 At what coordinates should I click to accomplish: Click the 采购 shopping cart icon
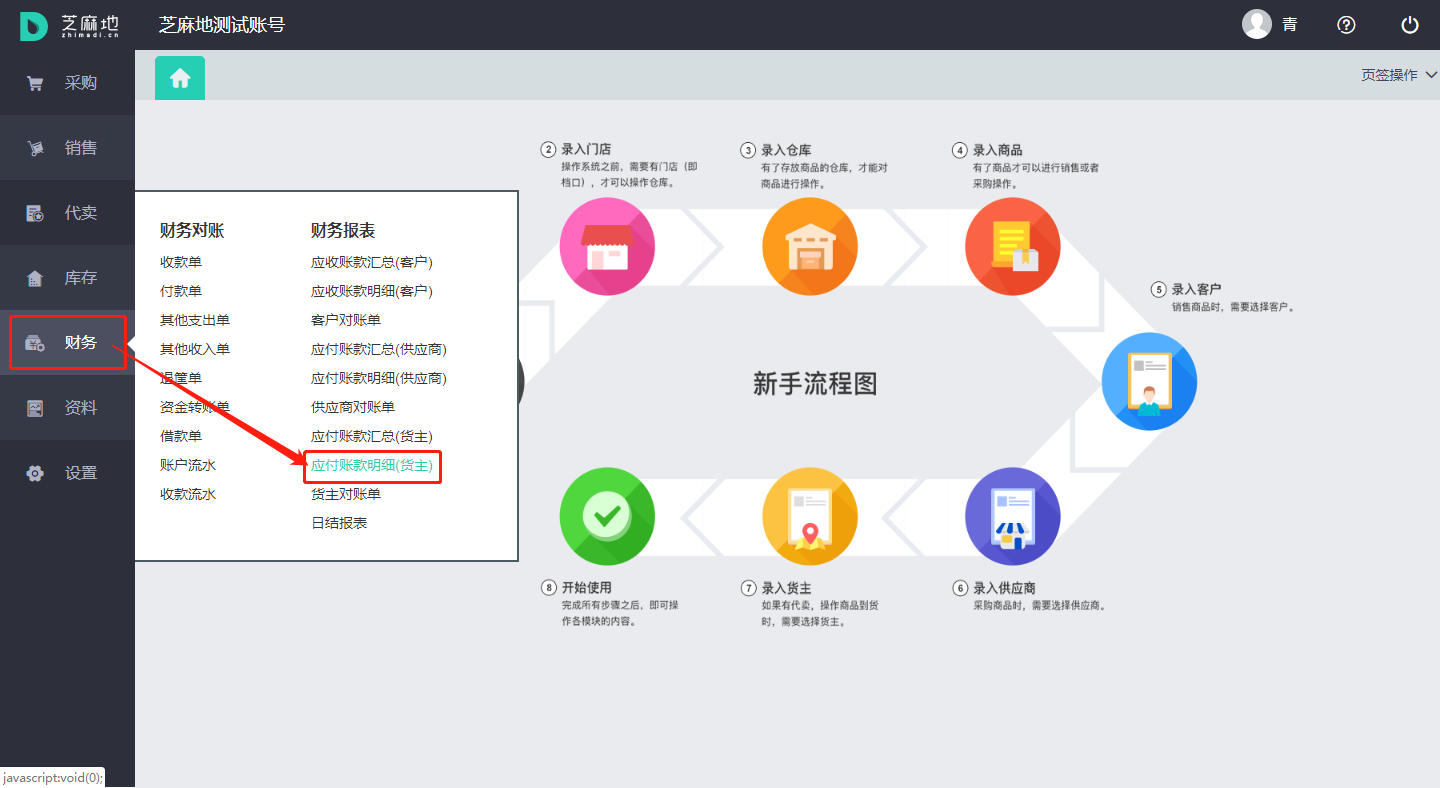35,84
